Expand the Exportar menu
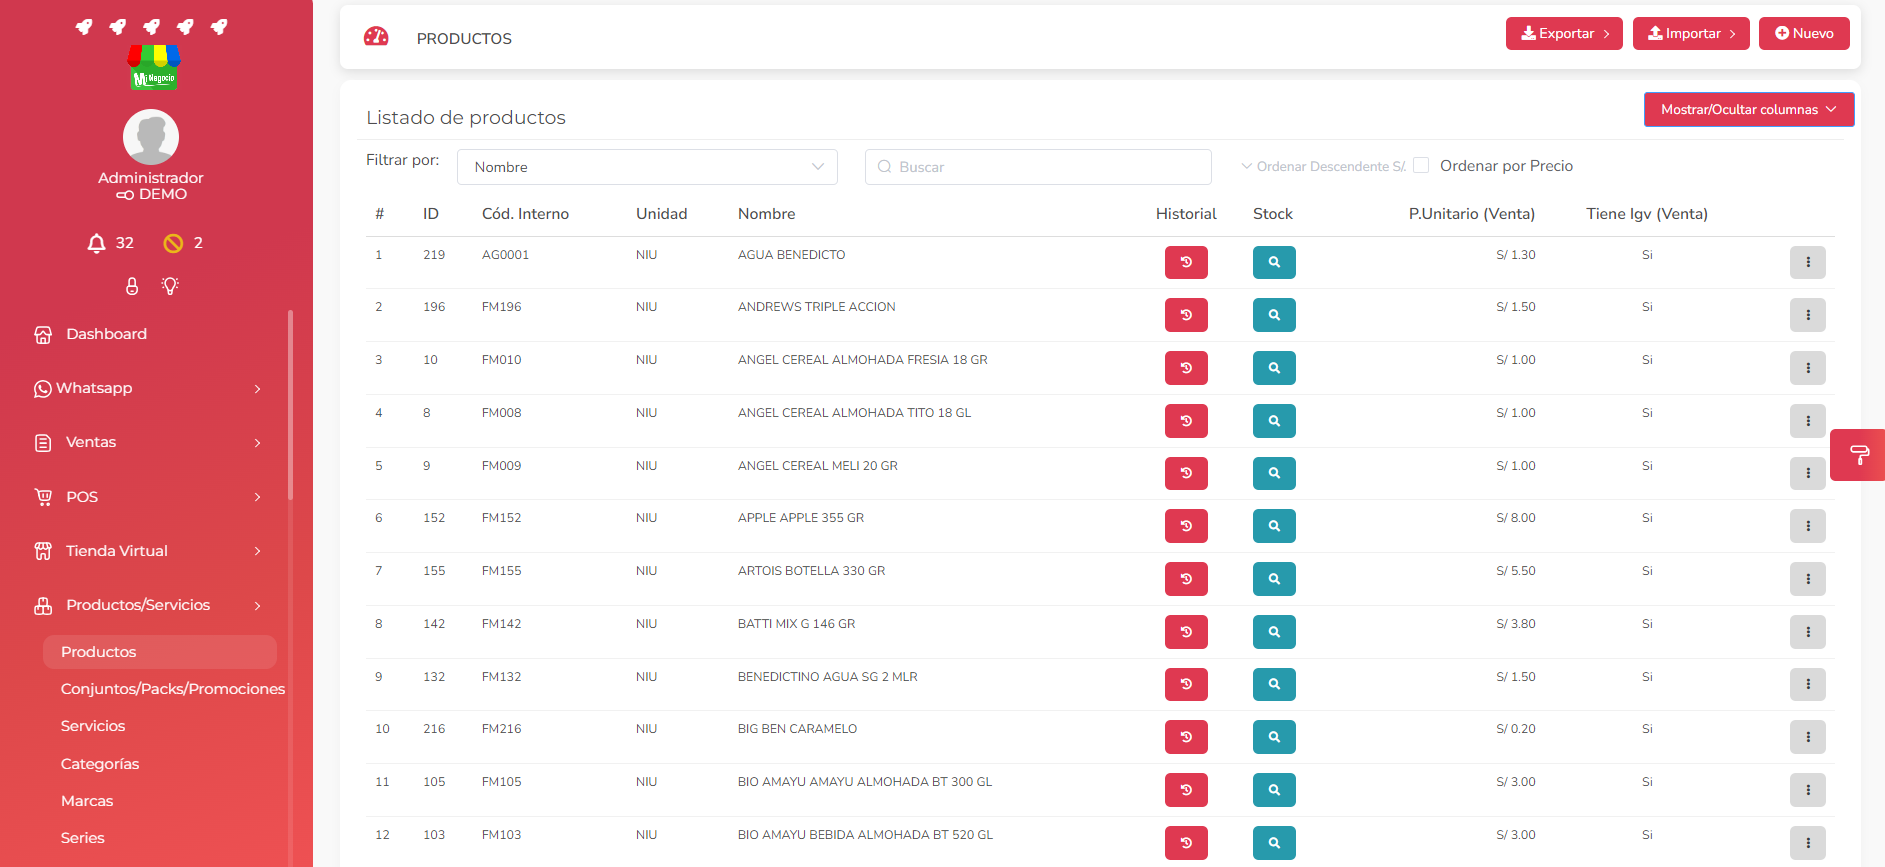This screenshot has height=867, width=1885. click(1564, 33)
